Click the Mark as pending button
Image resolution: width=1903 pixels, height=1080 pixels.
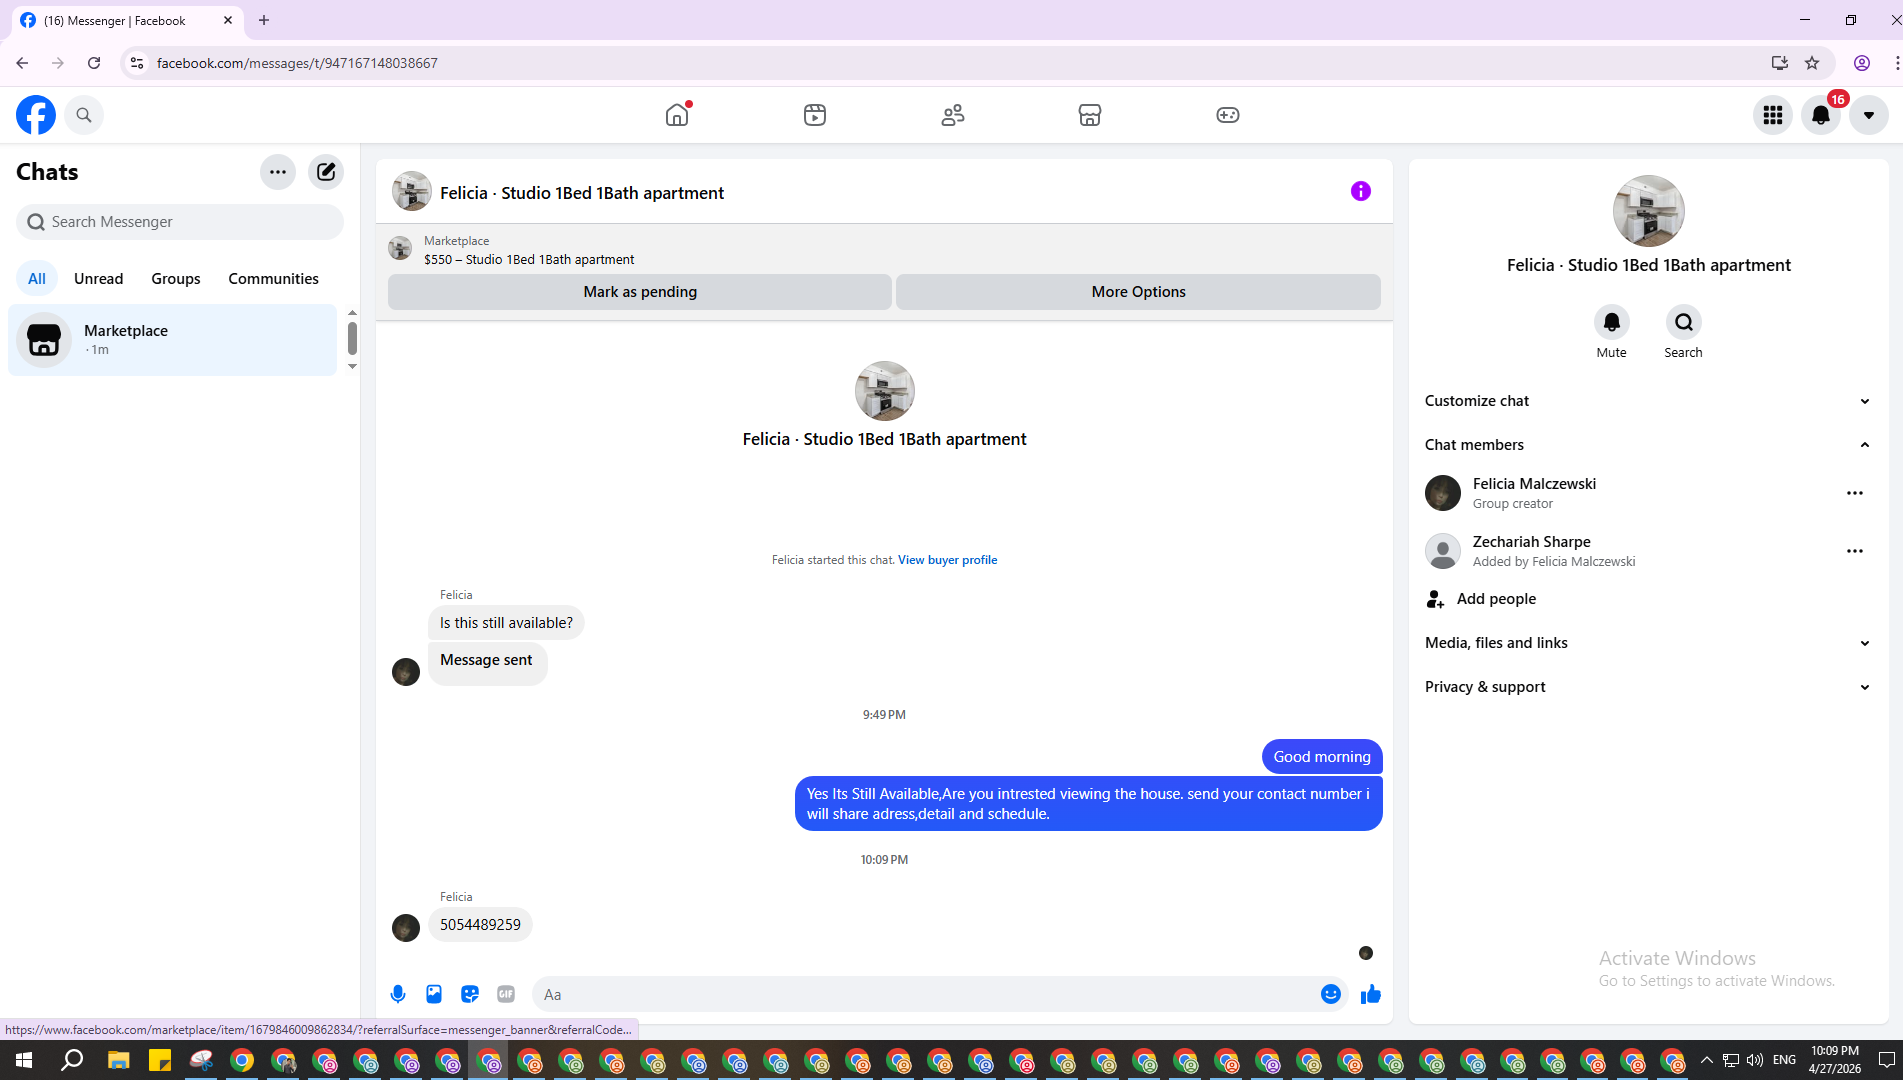[x=640, y=292]
